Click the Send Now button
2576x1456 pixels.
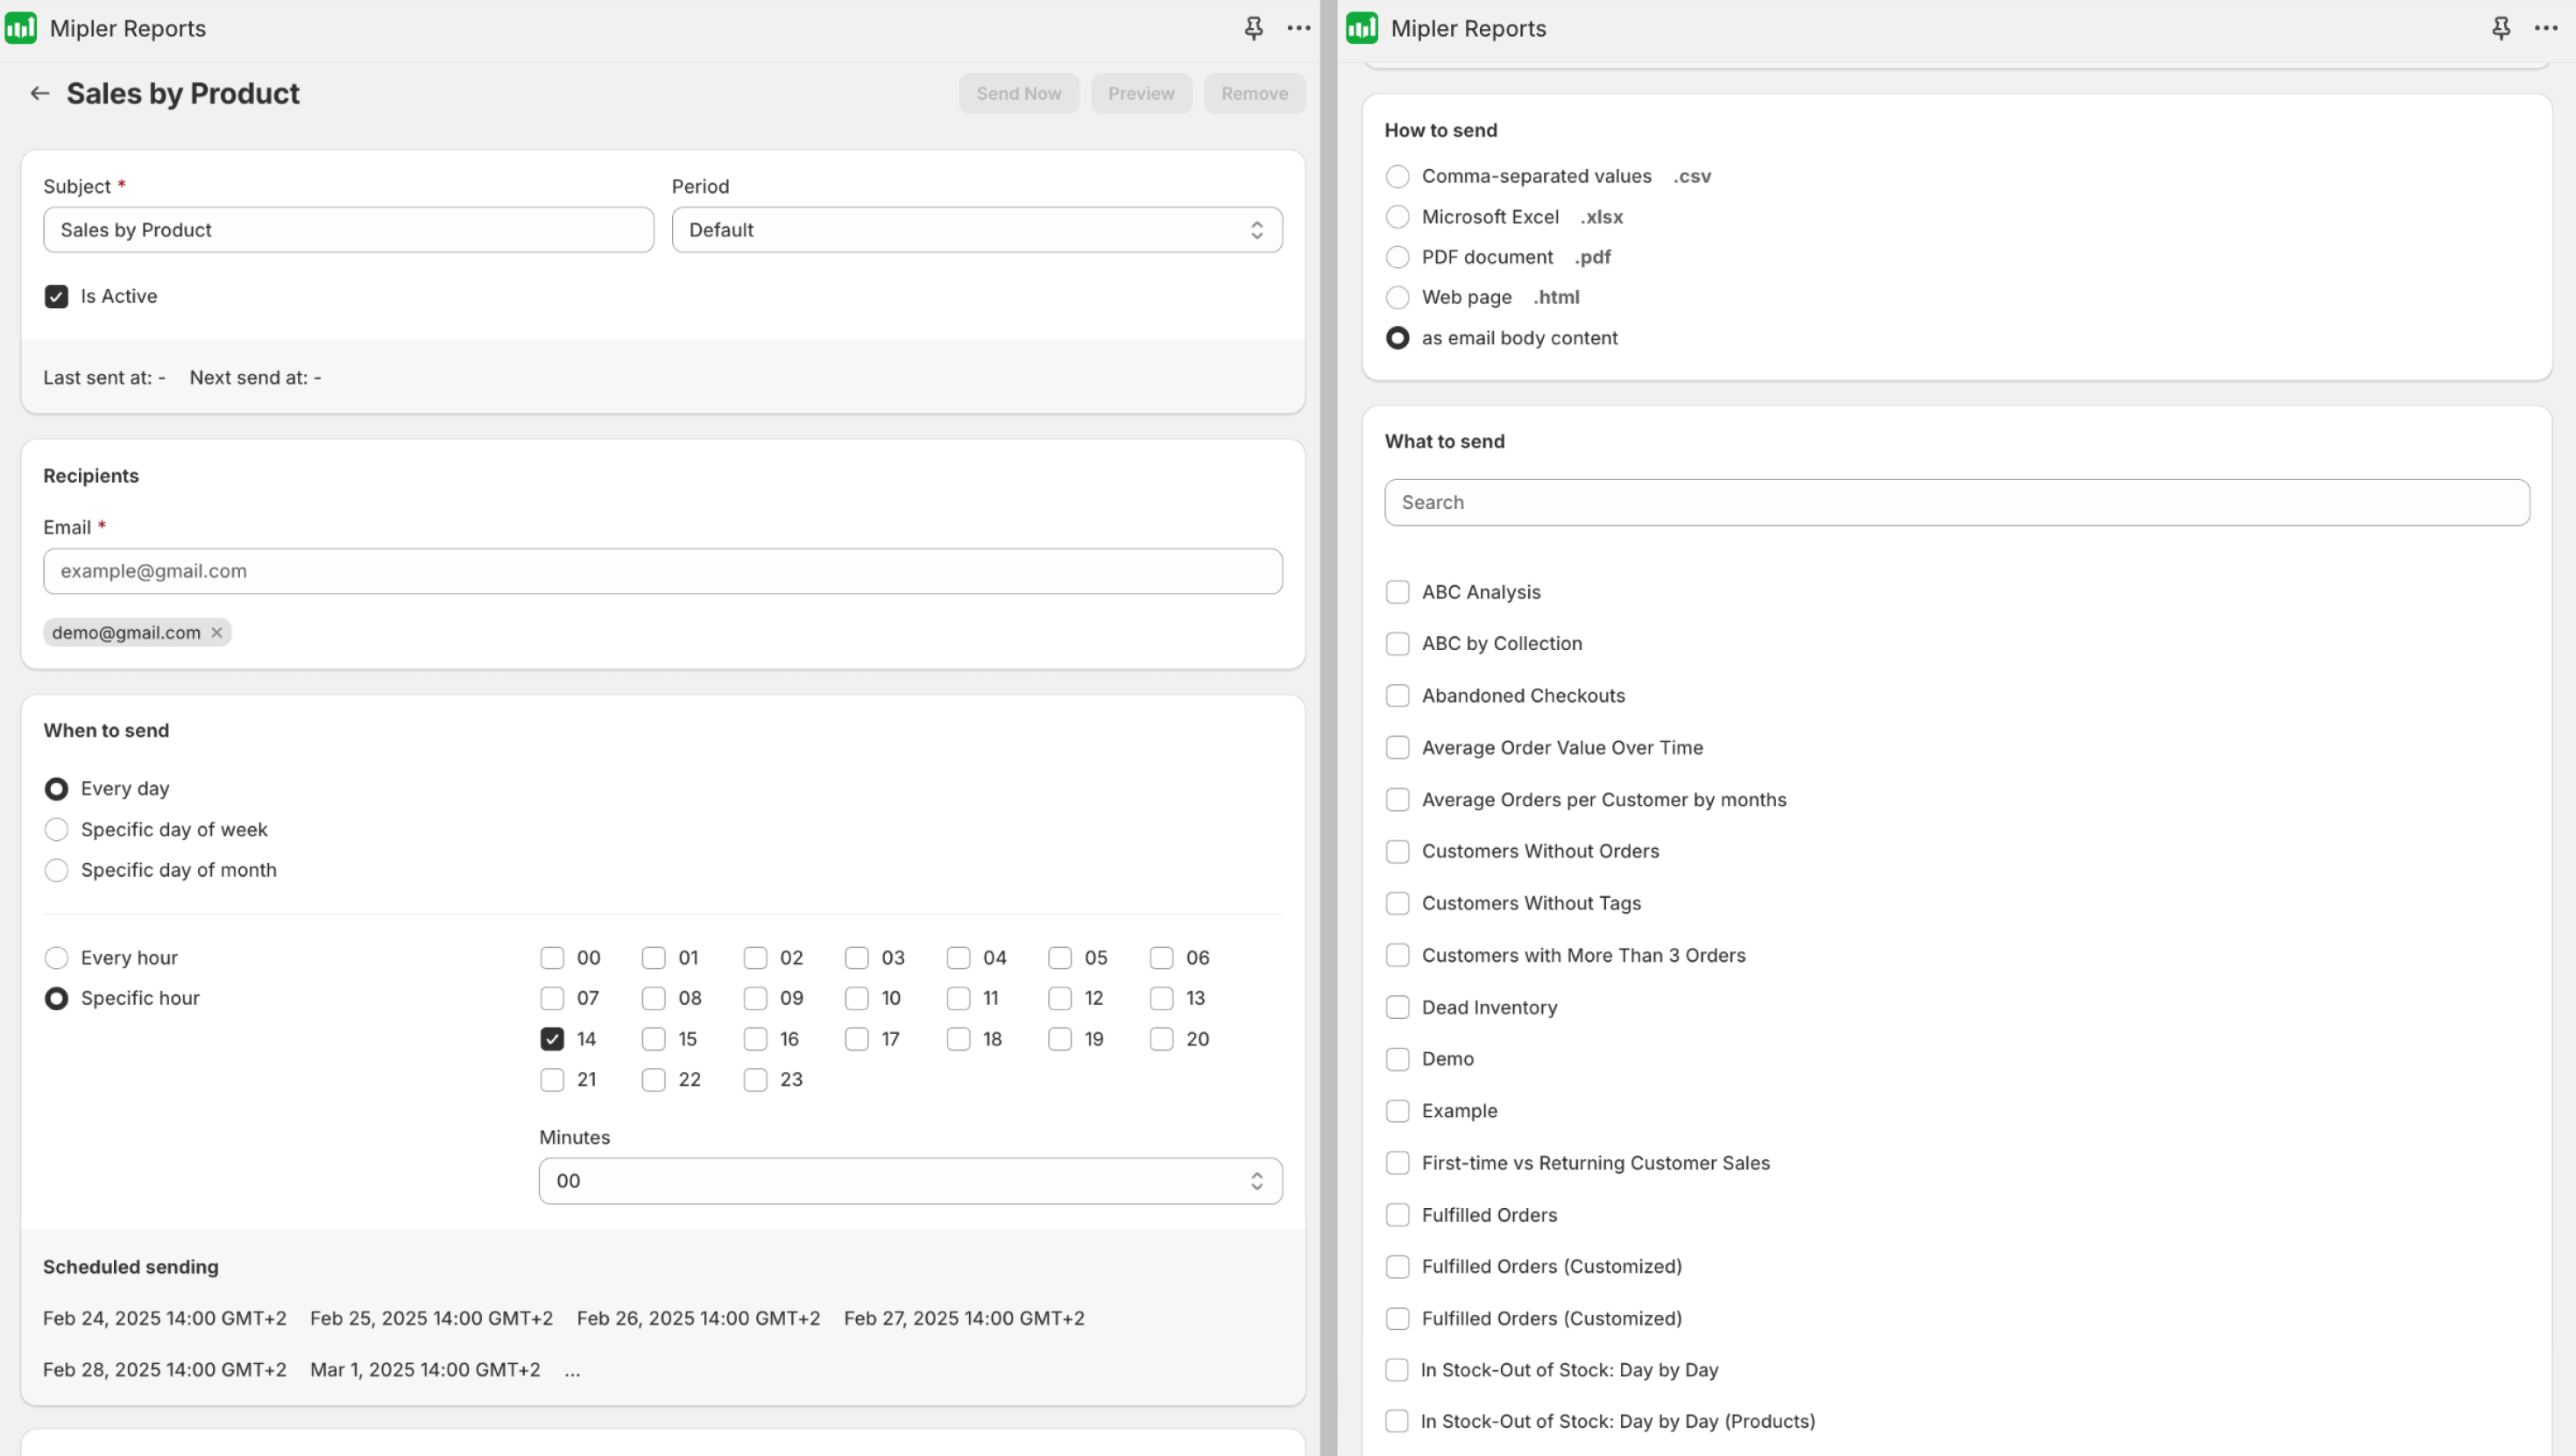(1018, 93)
